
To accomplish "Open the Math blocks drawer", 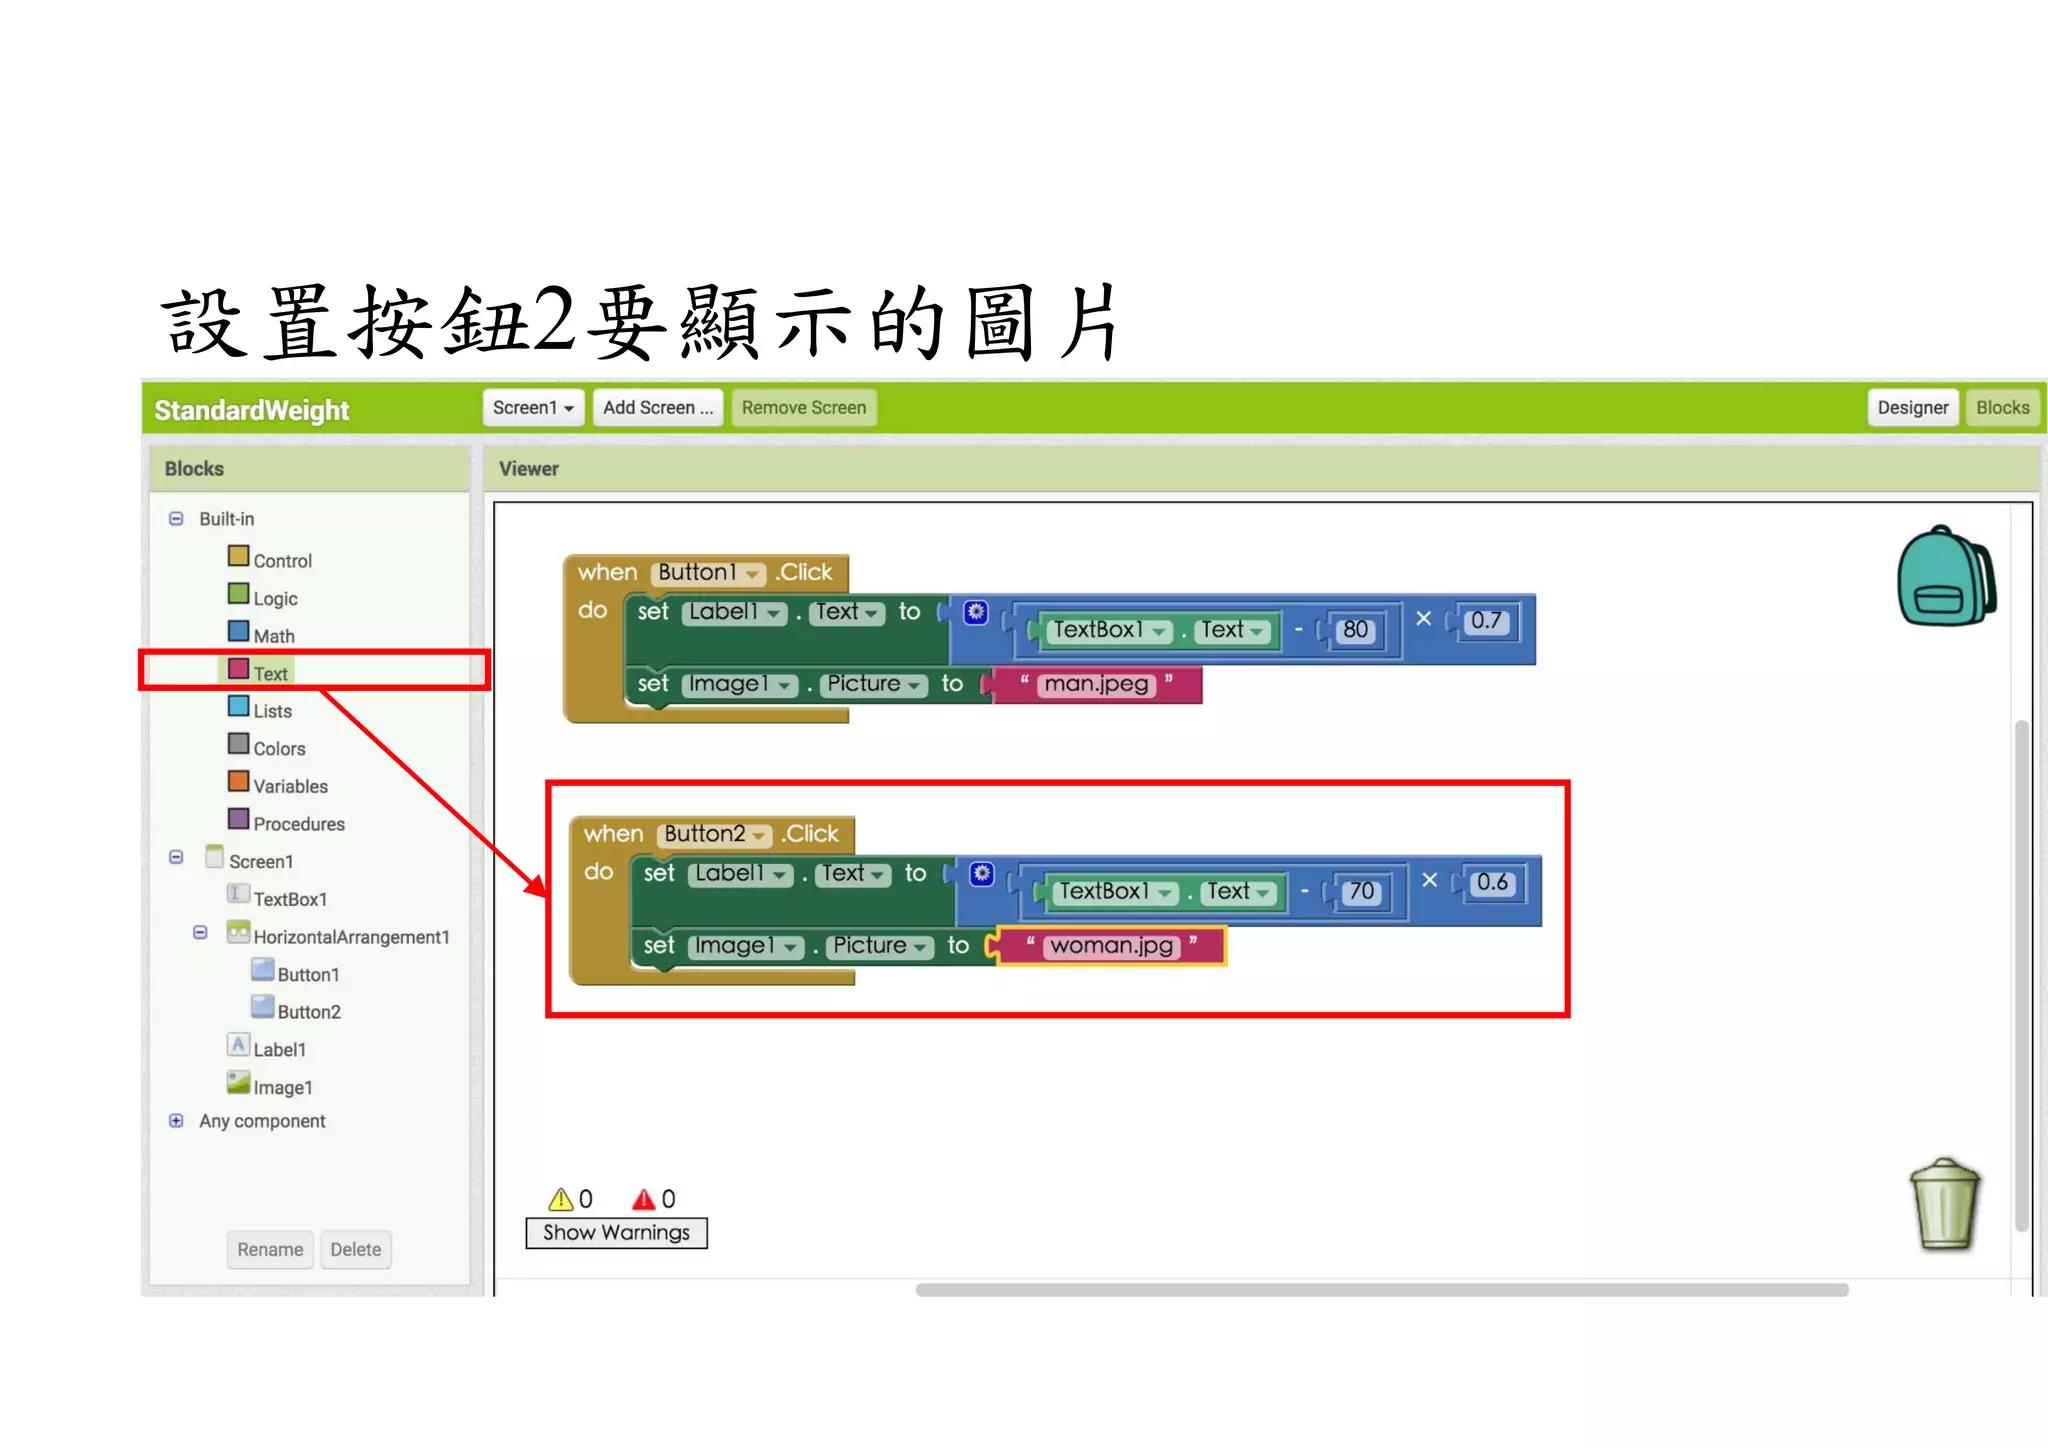I will [273, 636].
